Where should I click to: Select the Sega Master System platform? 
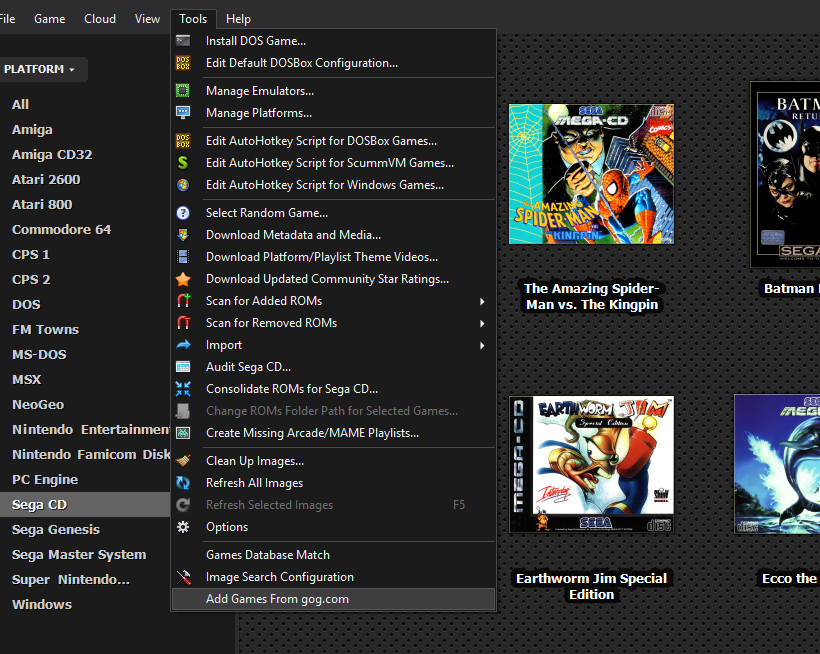[x=79, y=555]
